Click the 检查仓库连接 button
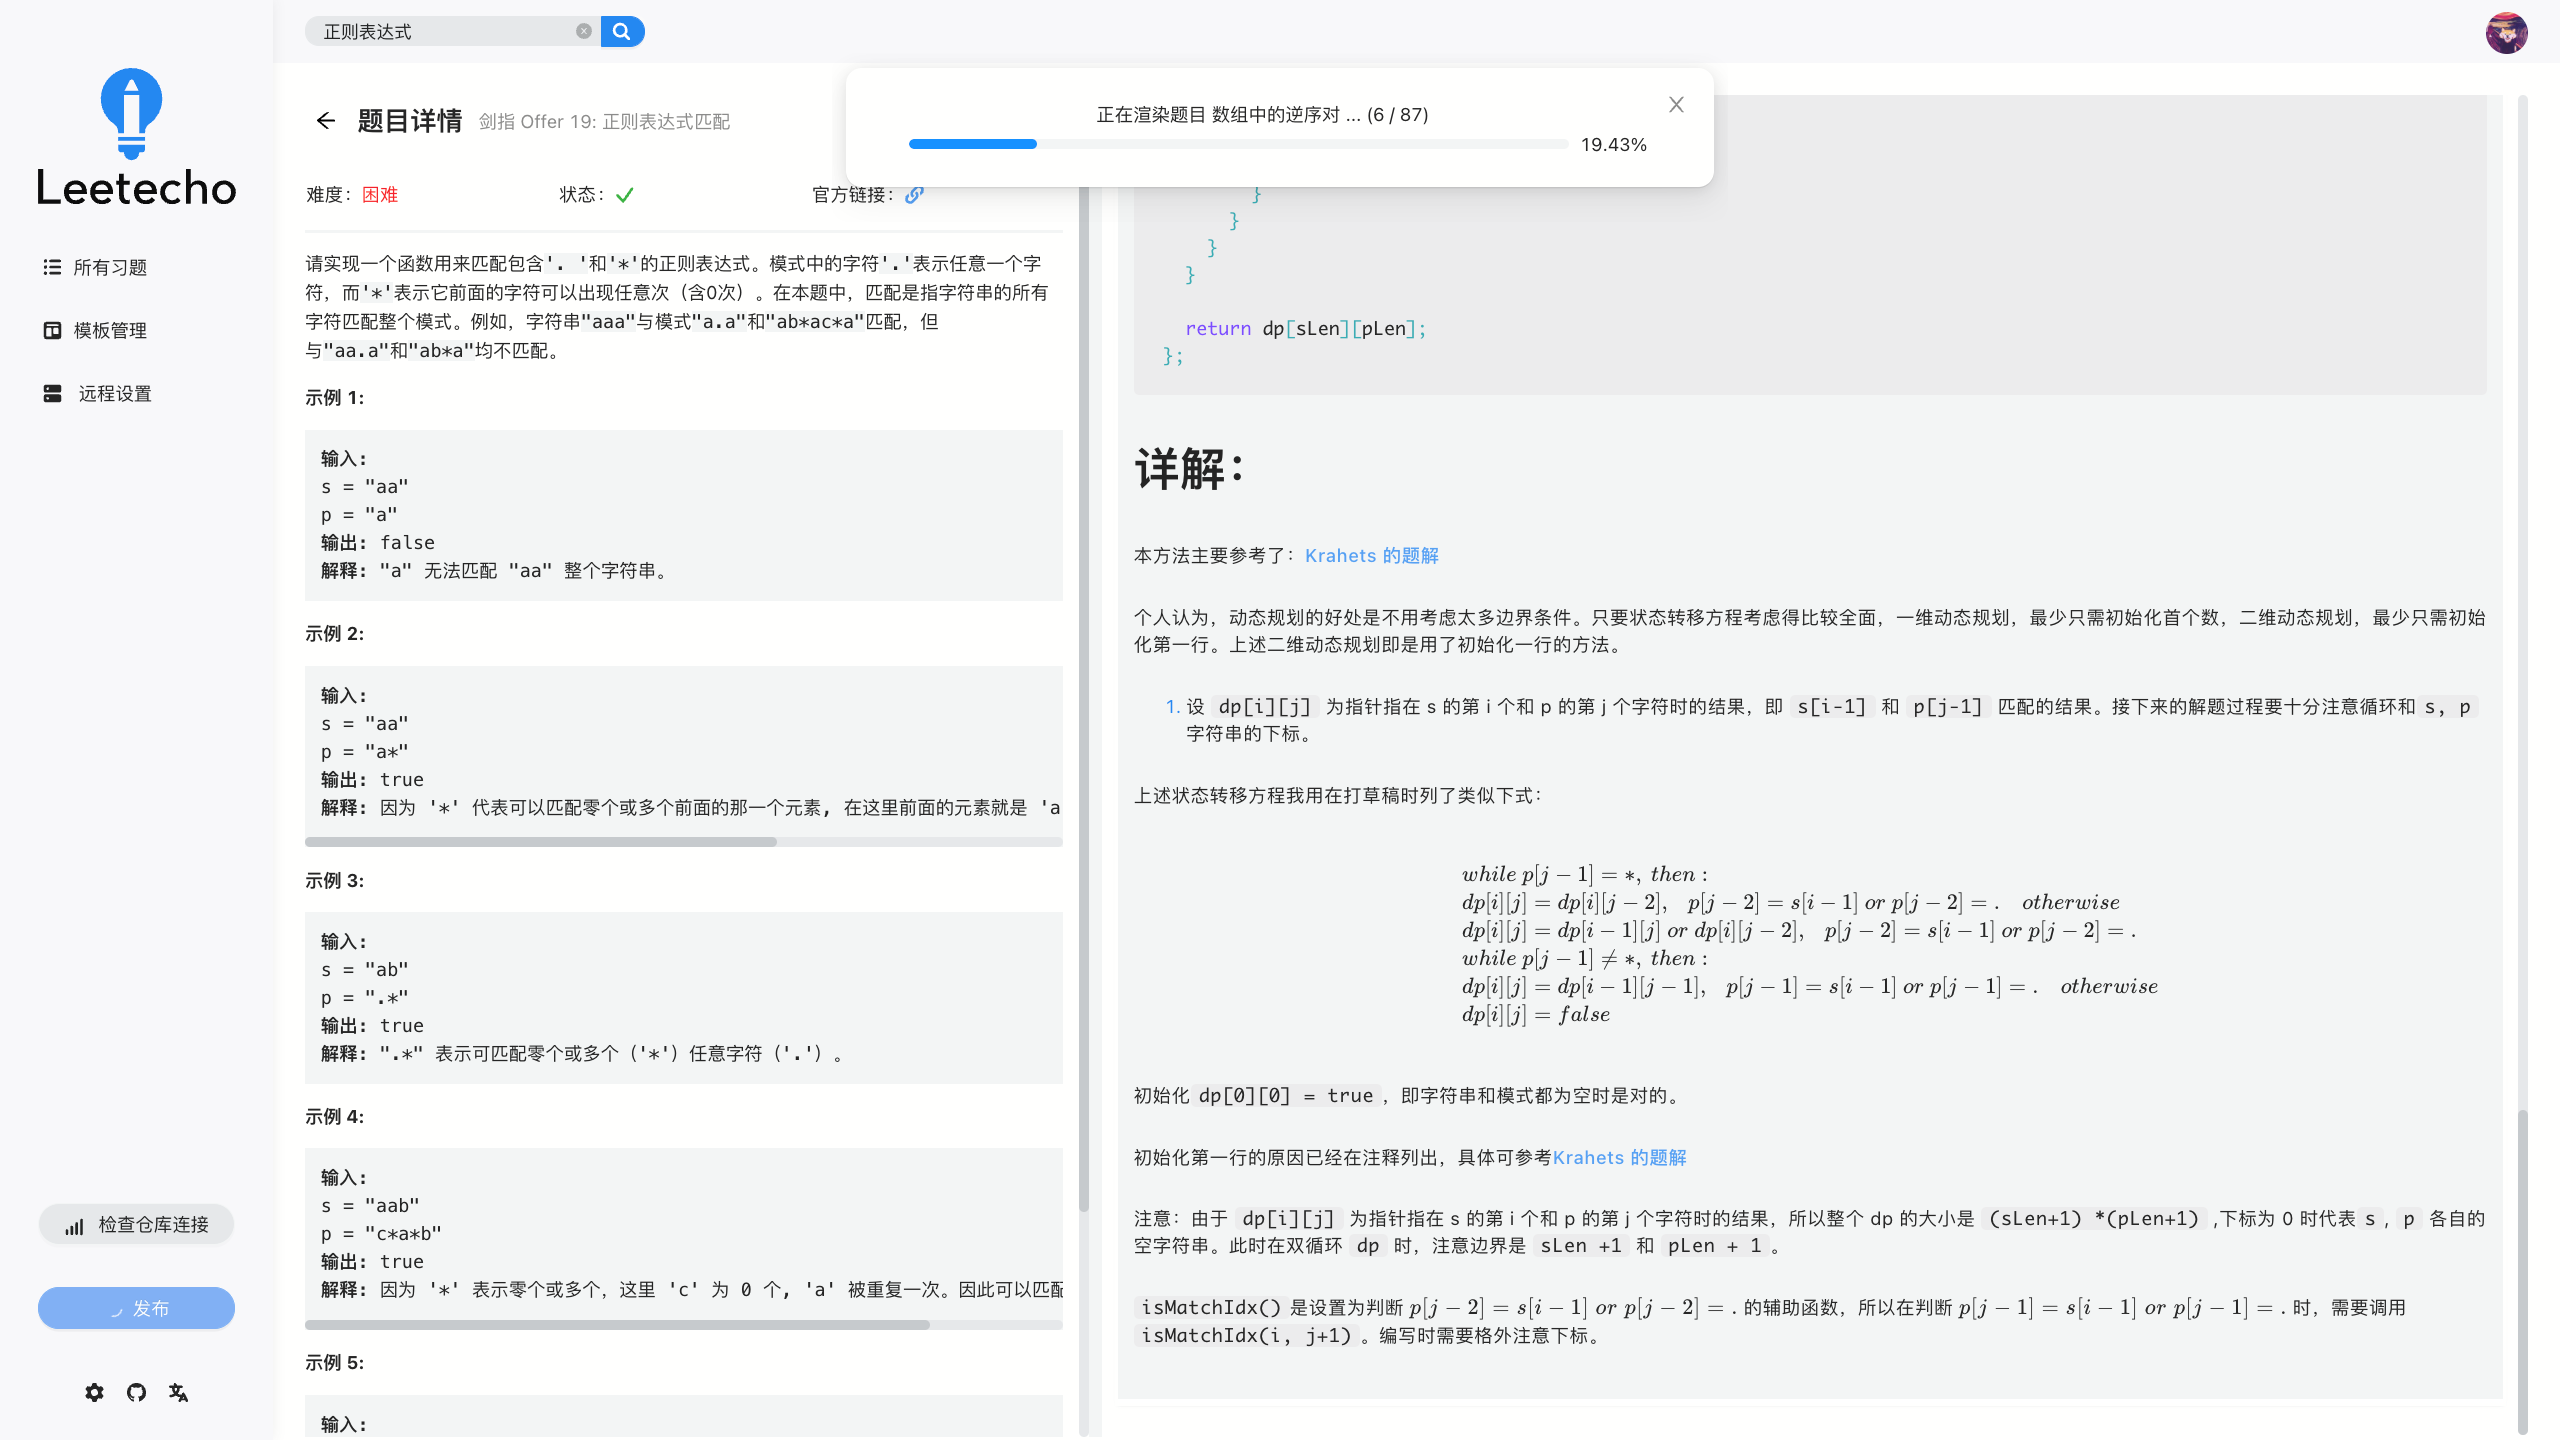Viewport: 2560px width, 1440px height. [136, 1224]
